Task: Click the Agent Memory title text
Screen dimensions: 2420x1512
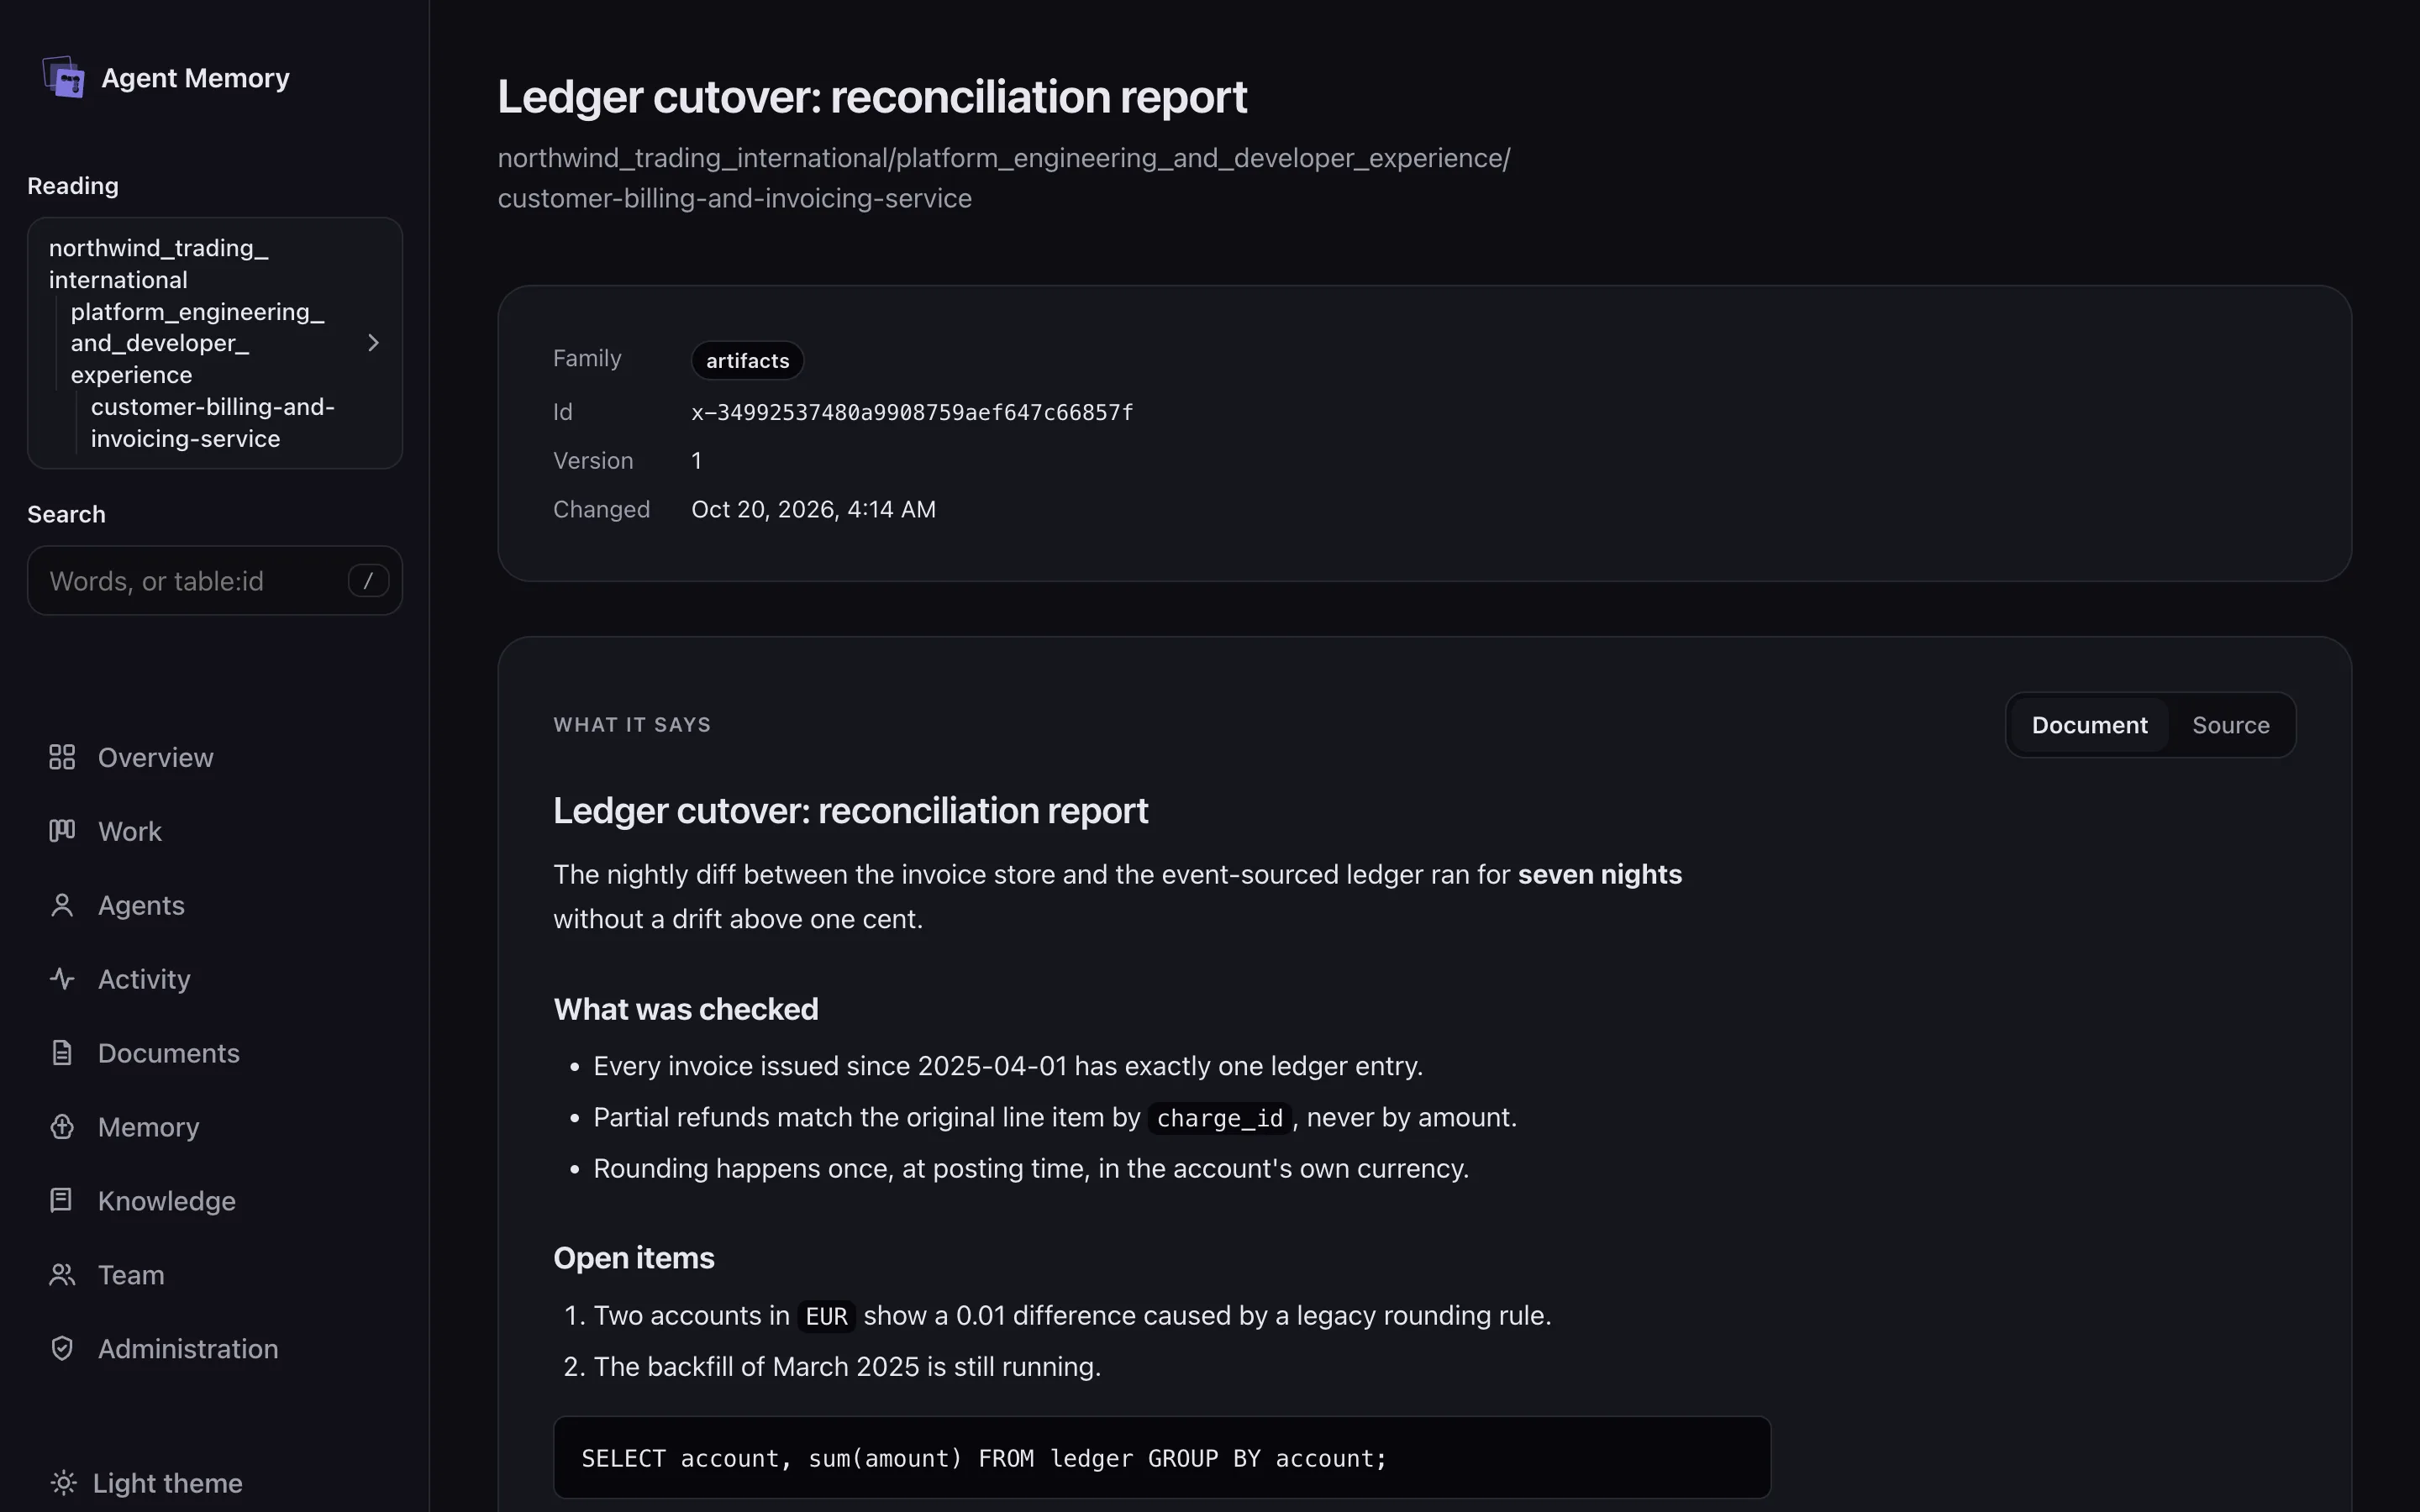Action: tap(196, 78)
